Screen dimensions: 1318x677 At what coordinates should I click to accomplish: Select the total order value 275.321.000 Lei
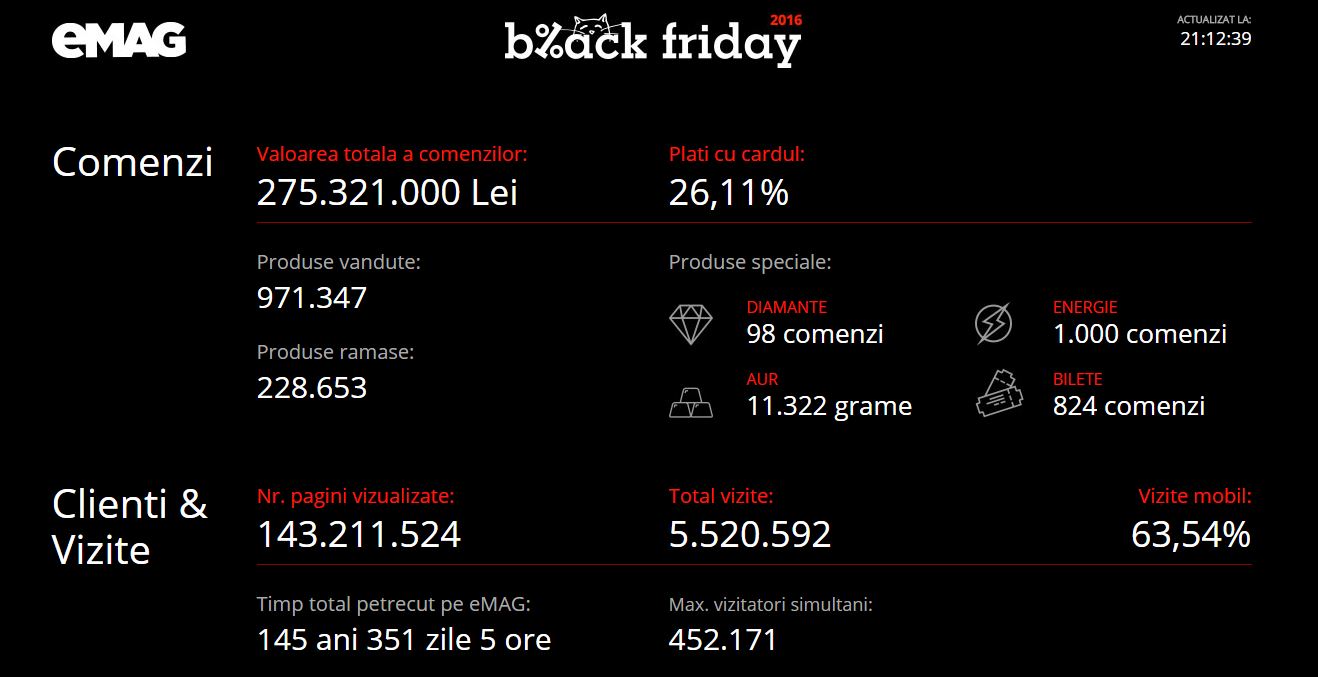(387, 192)
